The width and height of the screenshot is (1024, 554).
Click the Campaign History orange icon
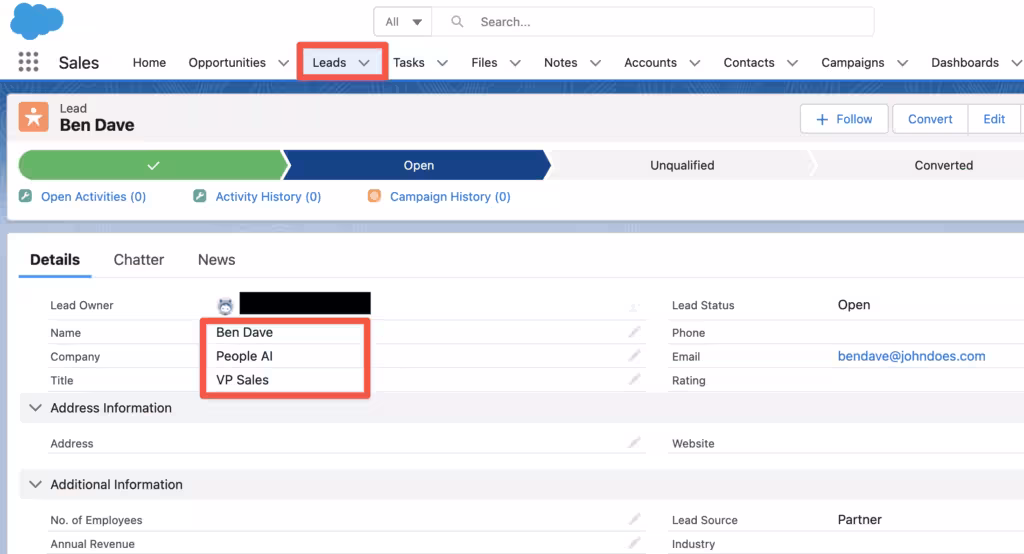(x=374, y=196)
